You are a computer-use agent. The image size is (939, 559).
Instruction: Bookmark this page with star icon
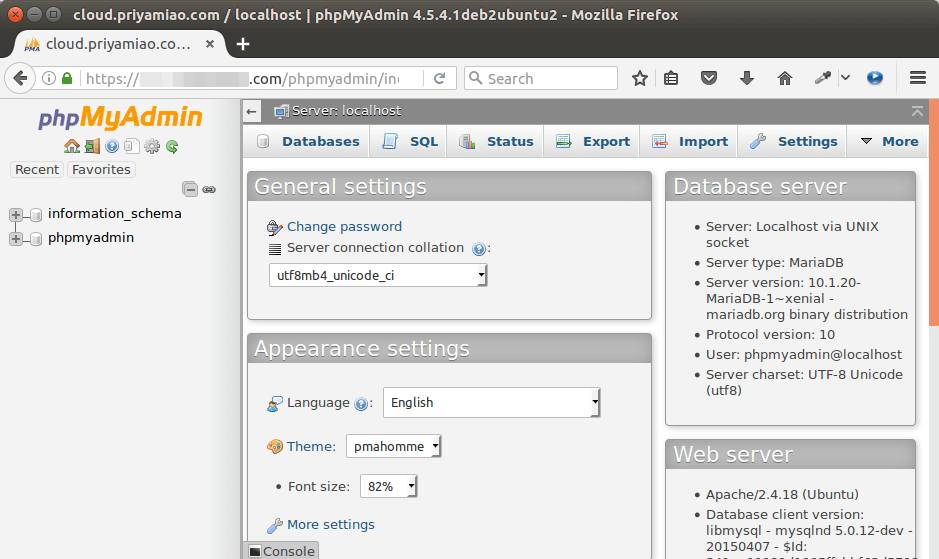pos(640,78)
